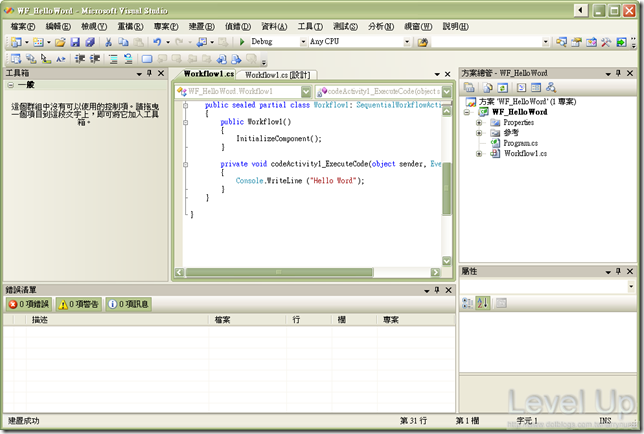Cut selection with the scissors icon
644x434 pixels.
click(108, 42)
